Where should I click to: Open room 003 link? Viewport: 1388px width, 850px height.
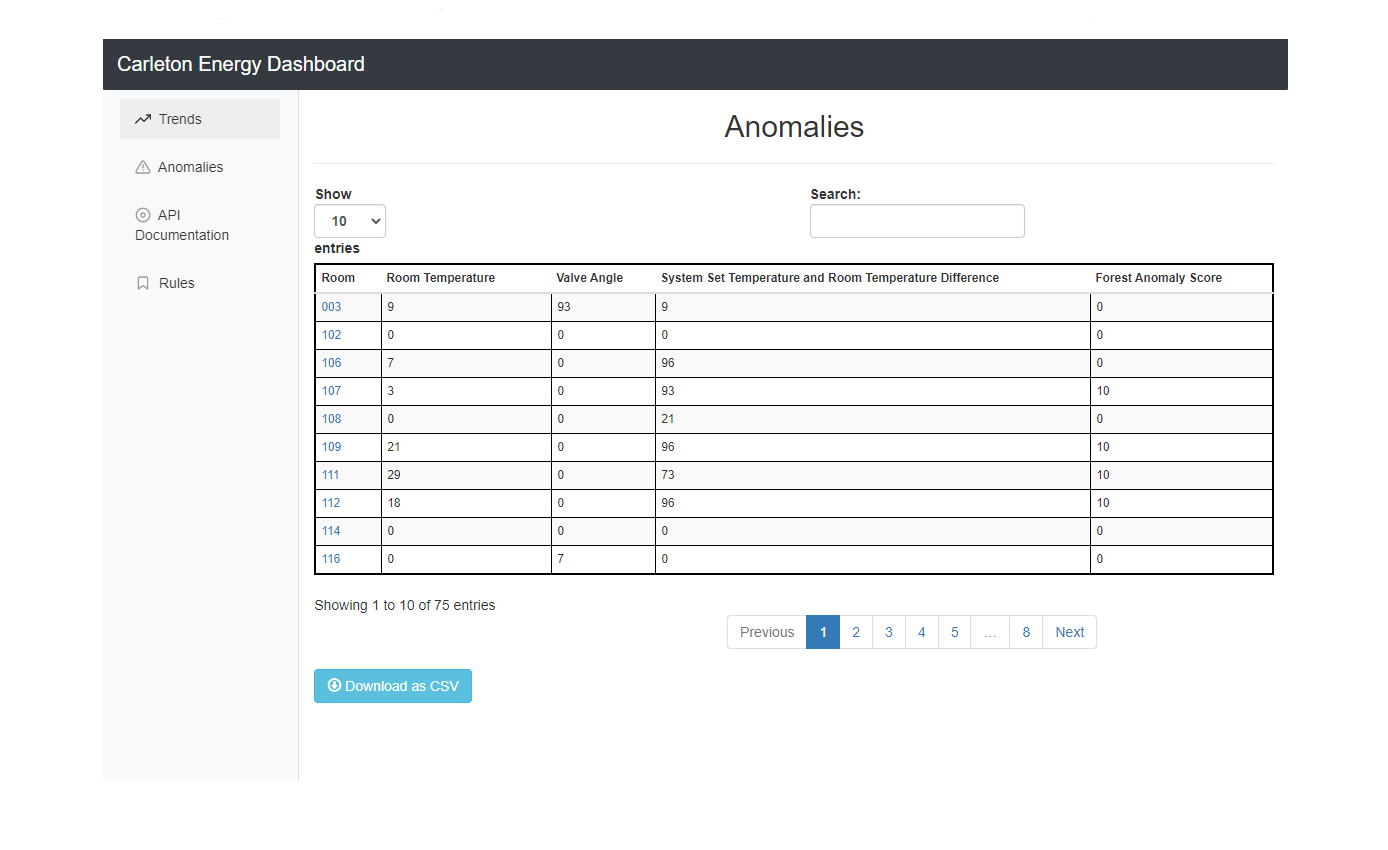click(331, 307)
